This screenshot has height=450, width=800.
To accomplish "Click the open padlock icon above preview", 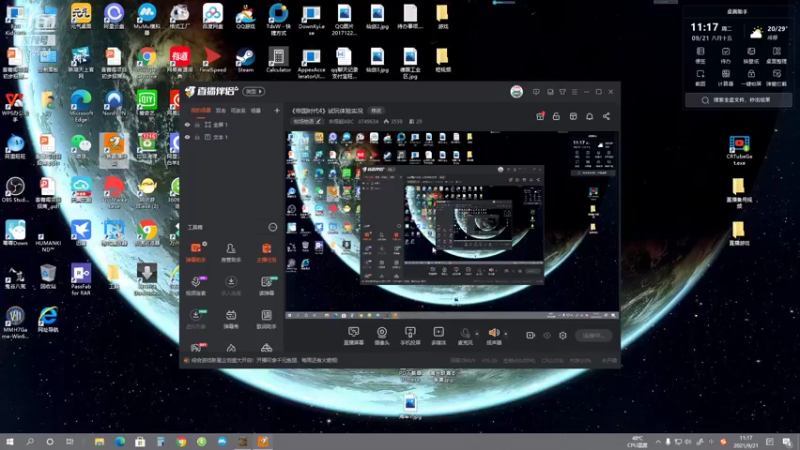I will [556, 116].
